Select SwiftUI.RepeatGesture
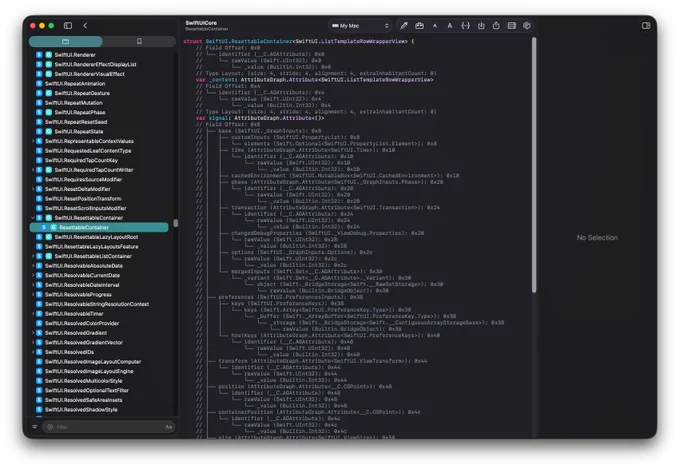 tap(100, 93)
